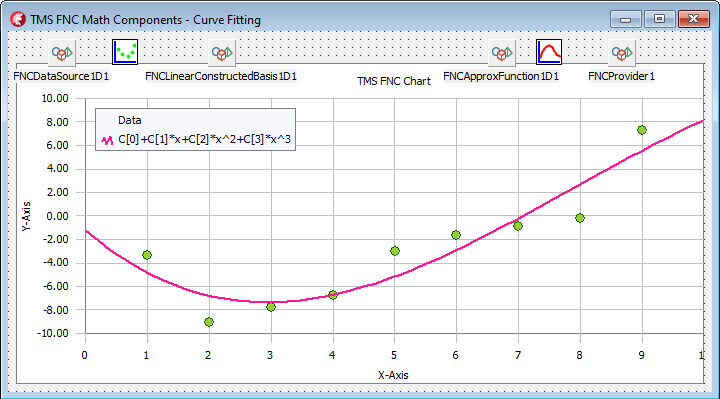Click the polynomial formula legend entry

pos(204,139)
